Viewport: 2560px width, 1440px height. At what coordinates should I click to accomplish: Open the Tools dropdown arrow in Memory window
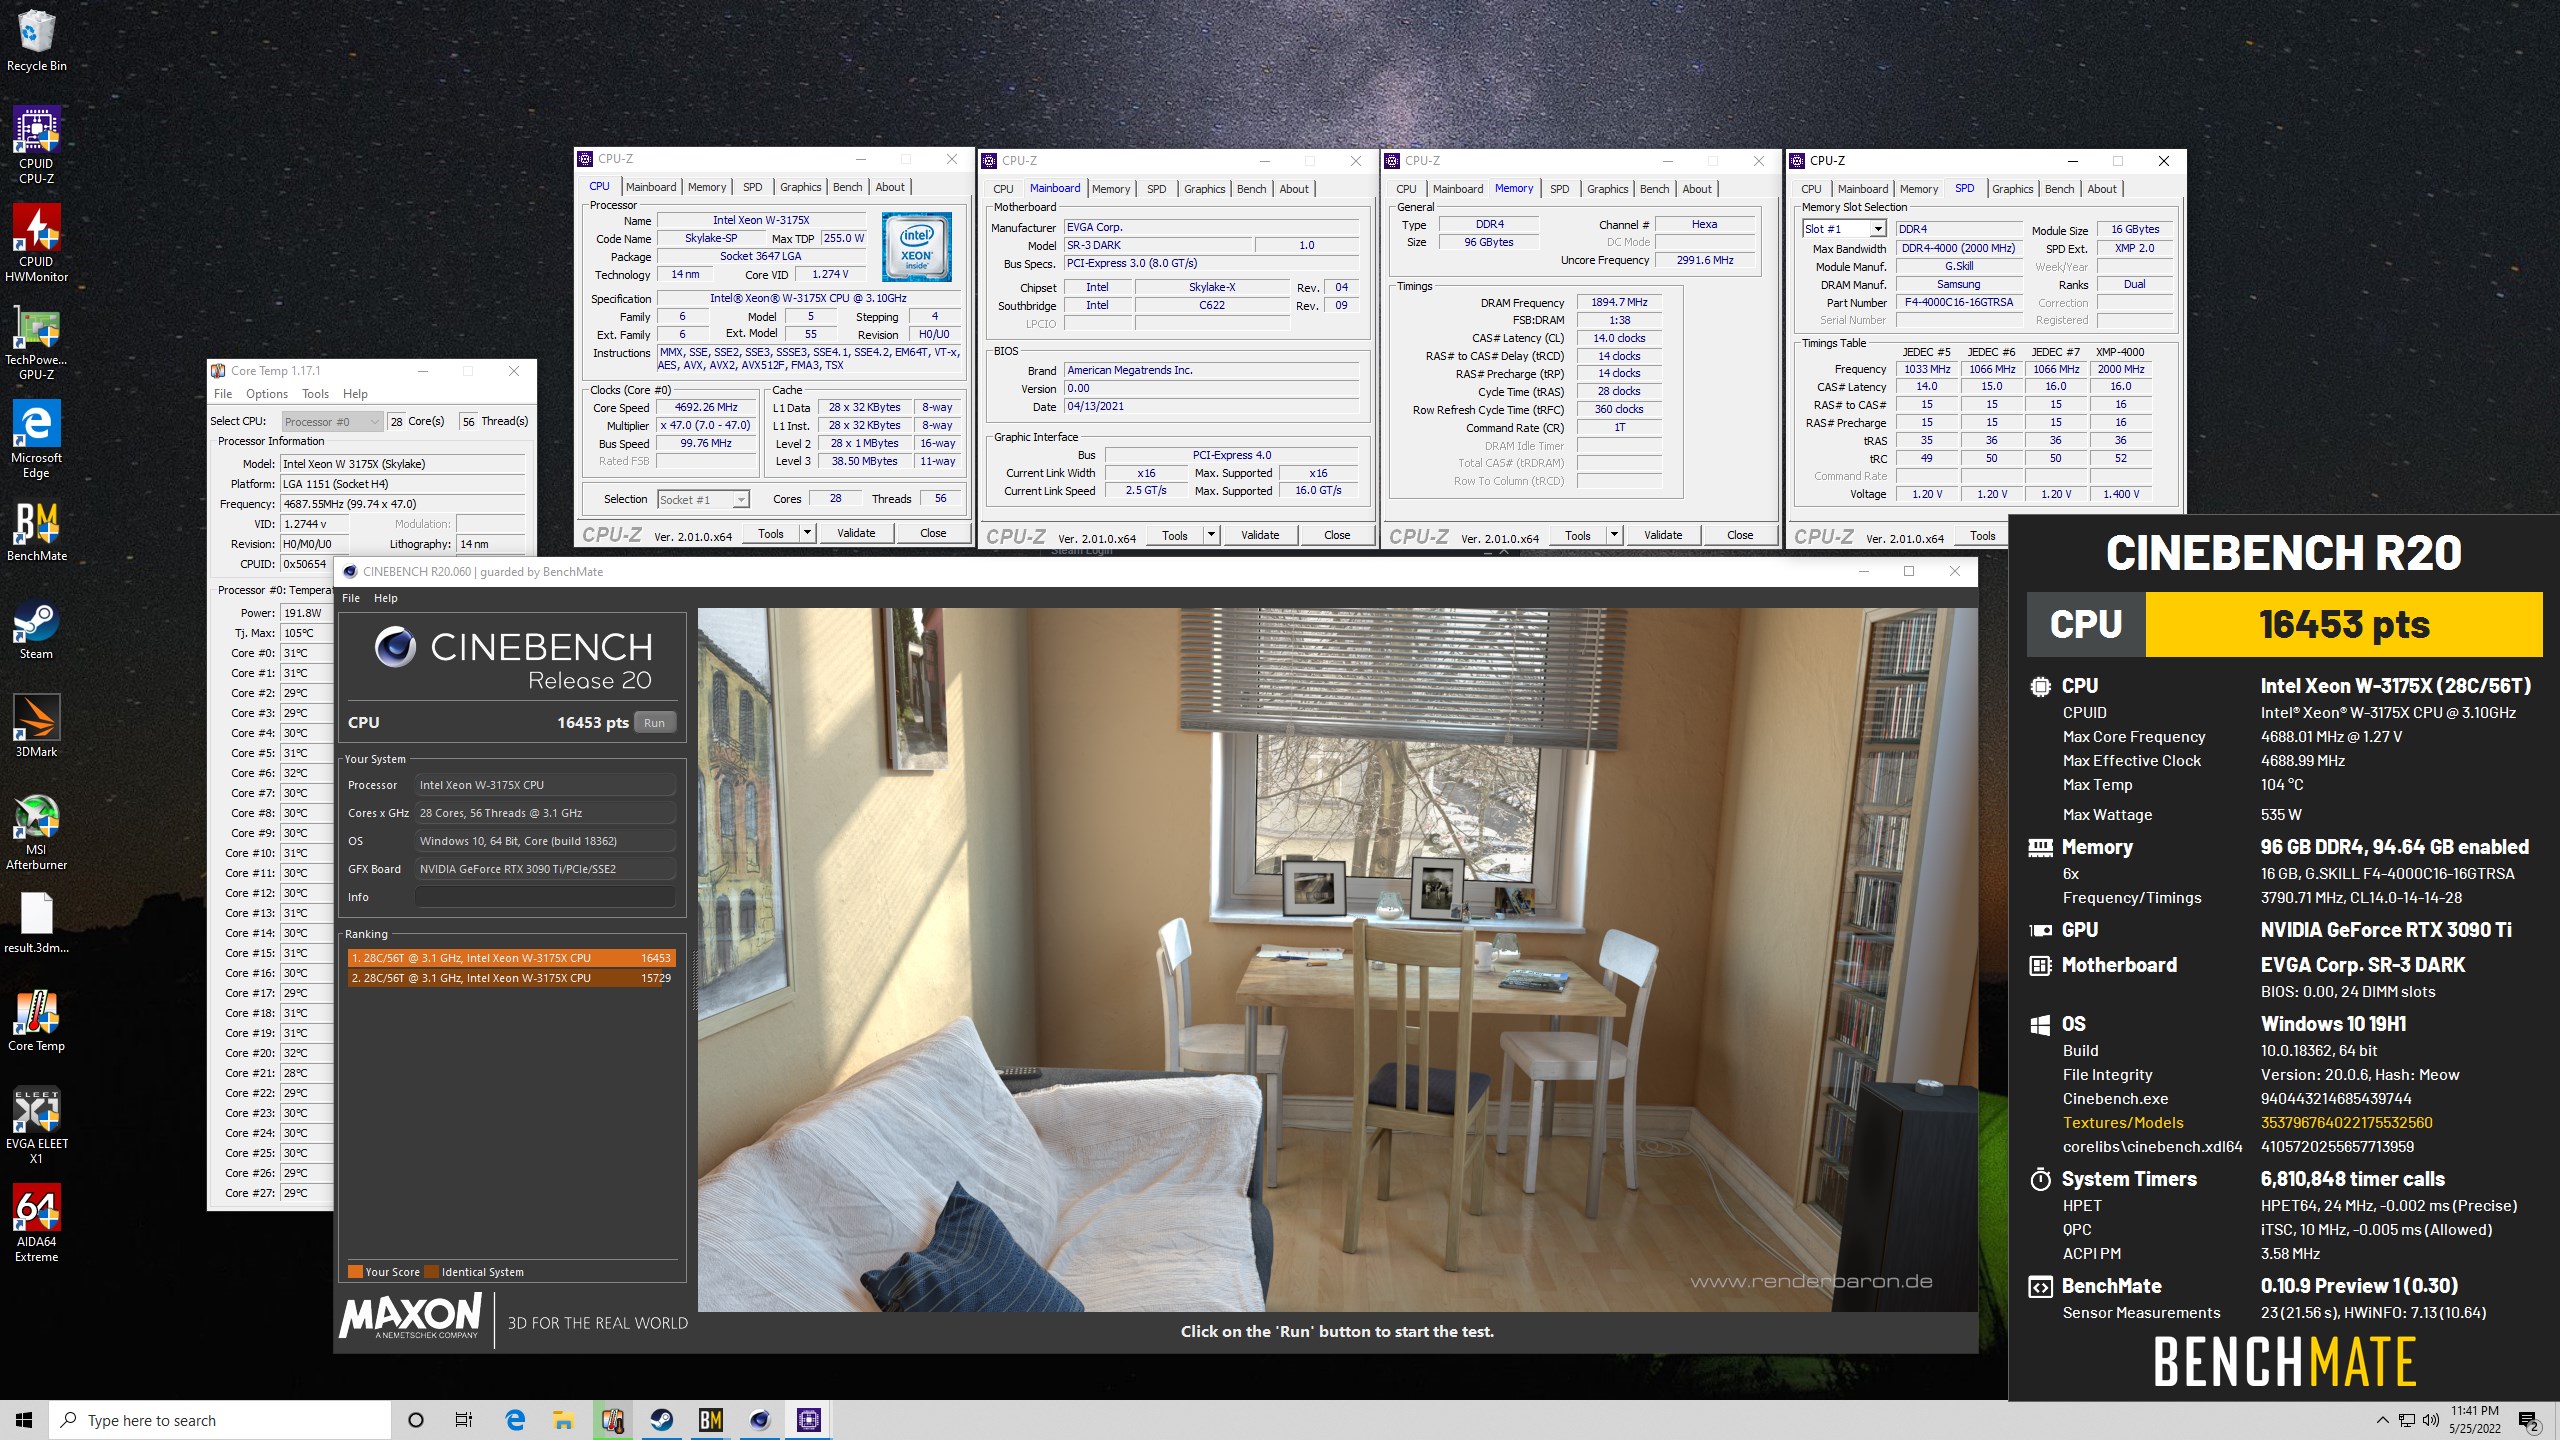(x=1614, y=535)
